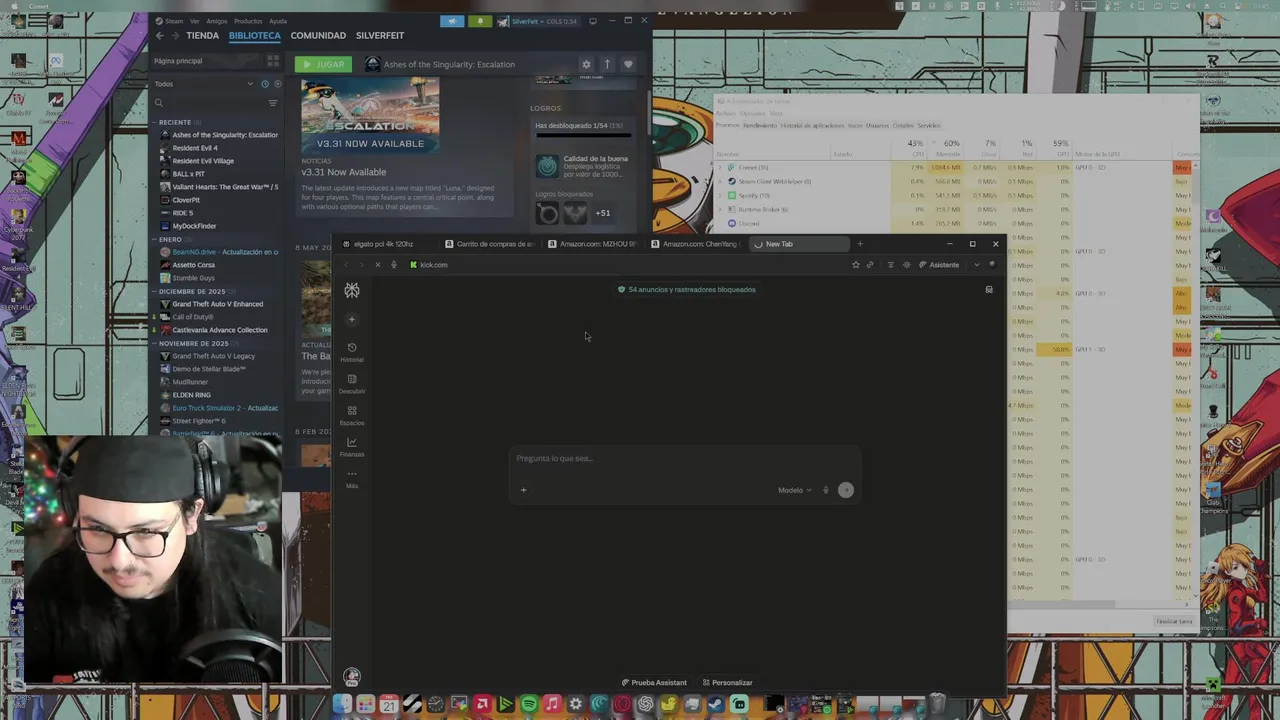The height and width of the screenshot is (720, 1280).
Task: Select Resident Evil 4 in the Steam library
Action: click(x=195, y=148)
